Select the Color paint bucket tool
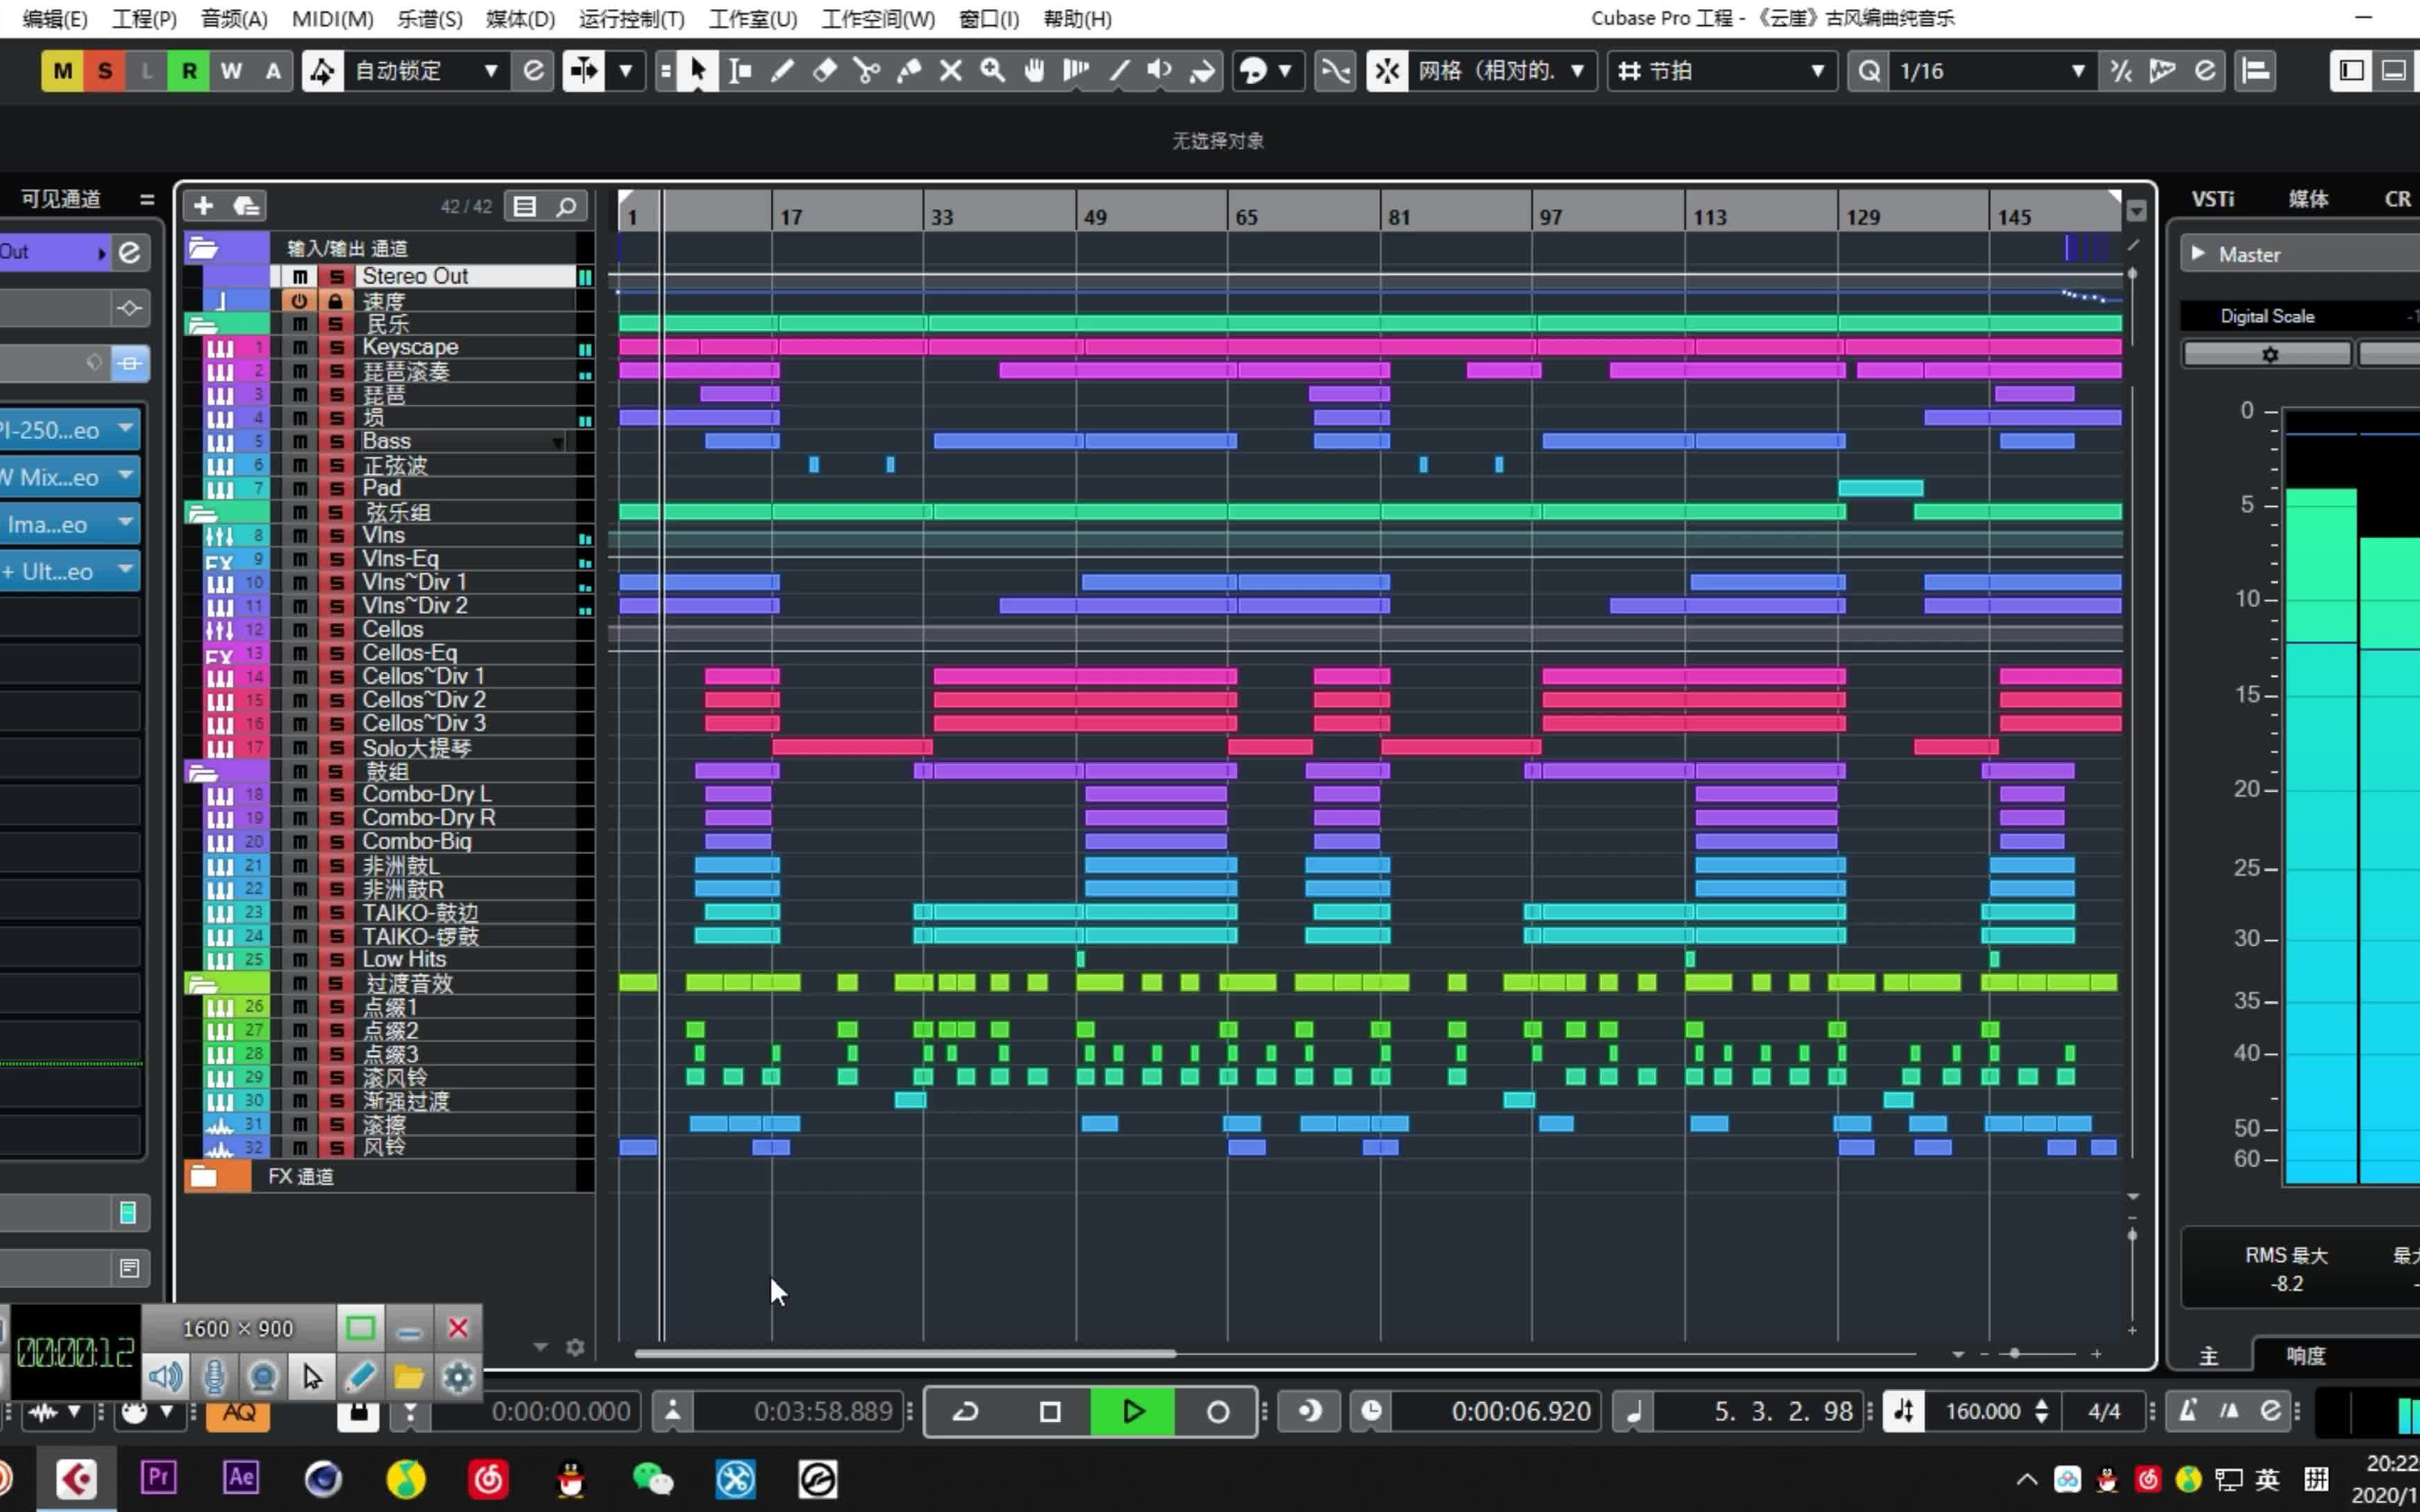Viewport: 2420px width, 1512px height. (1202, 71)
